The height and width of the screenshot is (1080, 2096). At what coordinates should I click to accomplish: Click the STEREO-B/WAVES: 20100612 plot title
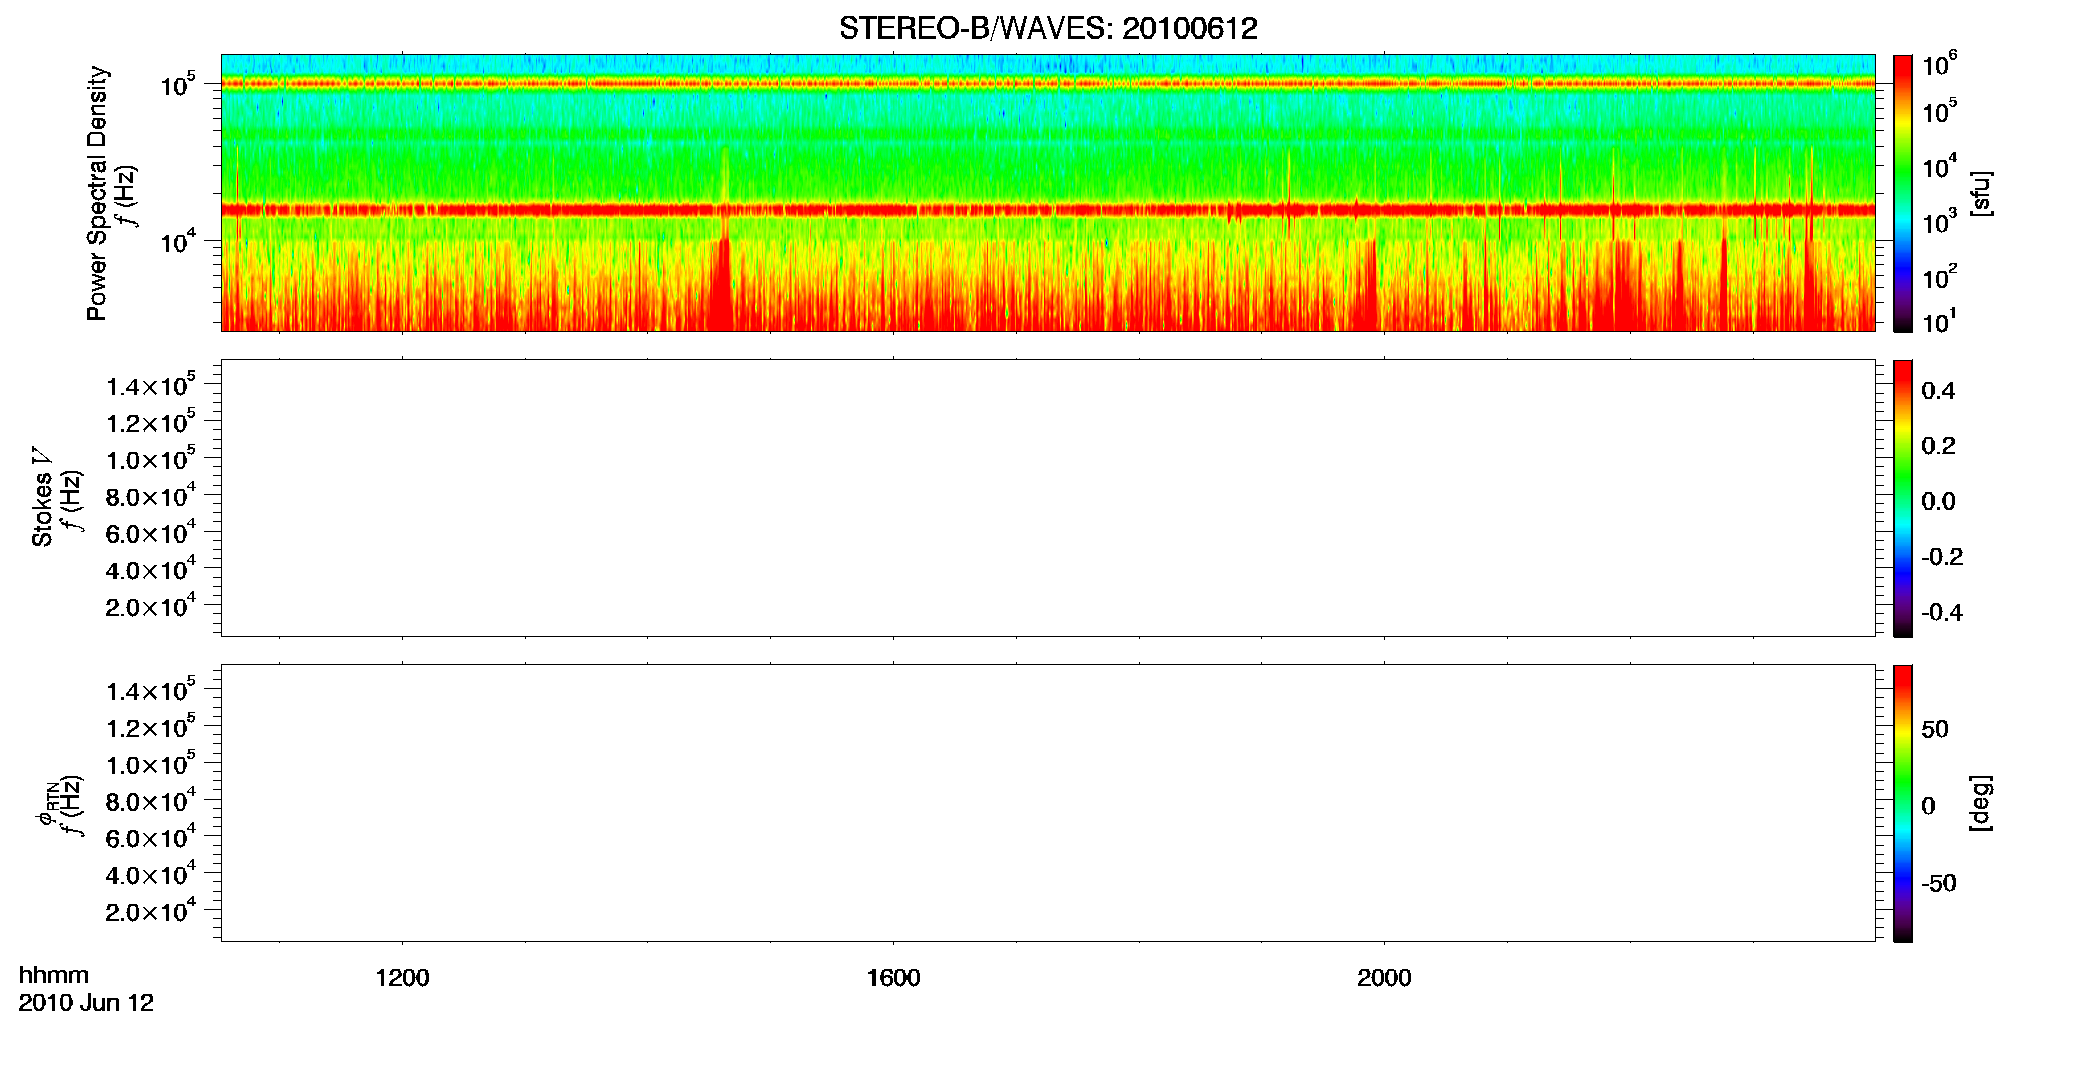tap(1048, 28)
